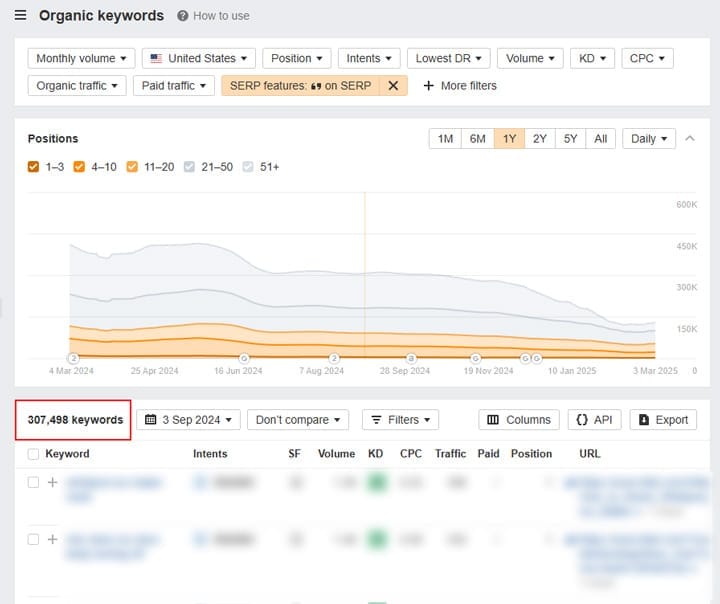
Task: Toggle the 11–20 positions checkbox
Action: coord(132,167)
